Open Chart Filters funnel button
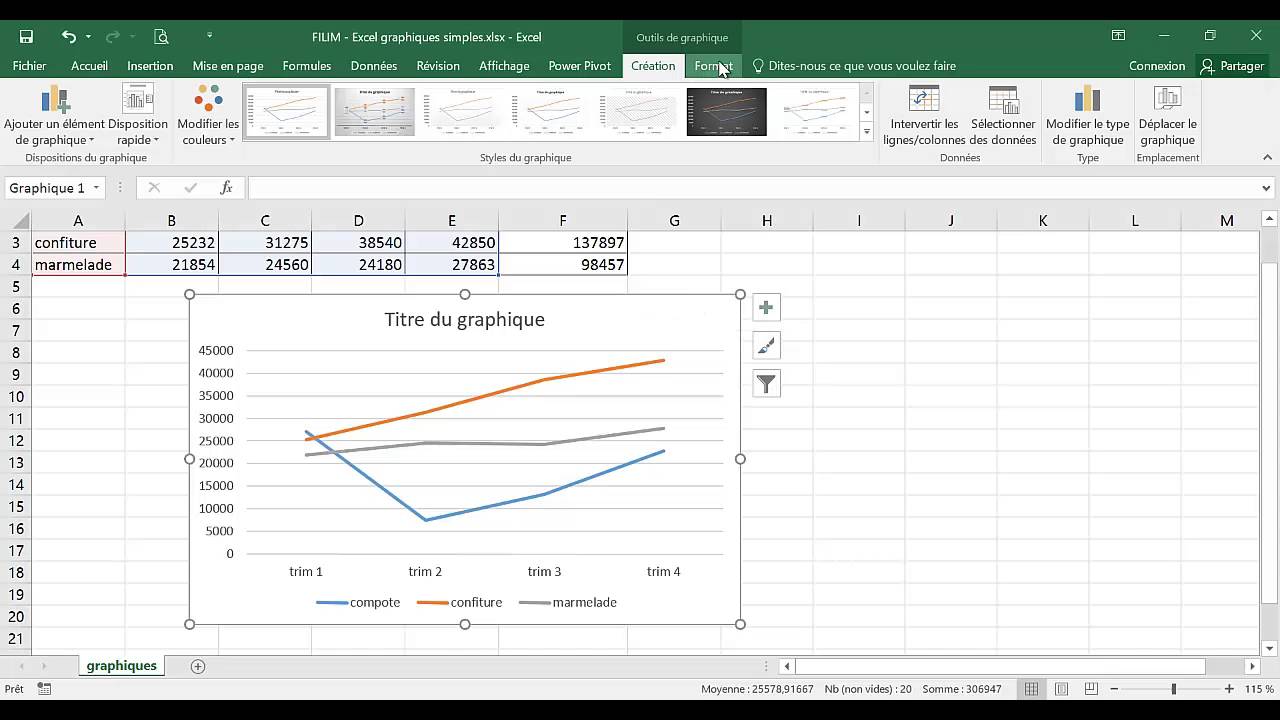This screenshot has width=1280, height=720. click(766, 384)
